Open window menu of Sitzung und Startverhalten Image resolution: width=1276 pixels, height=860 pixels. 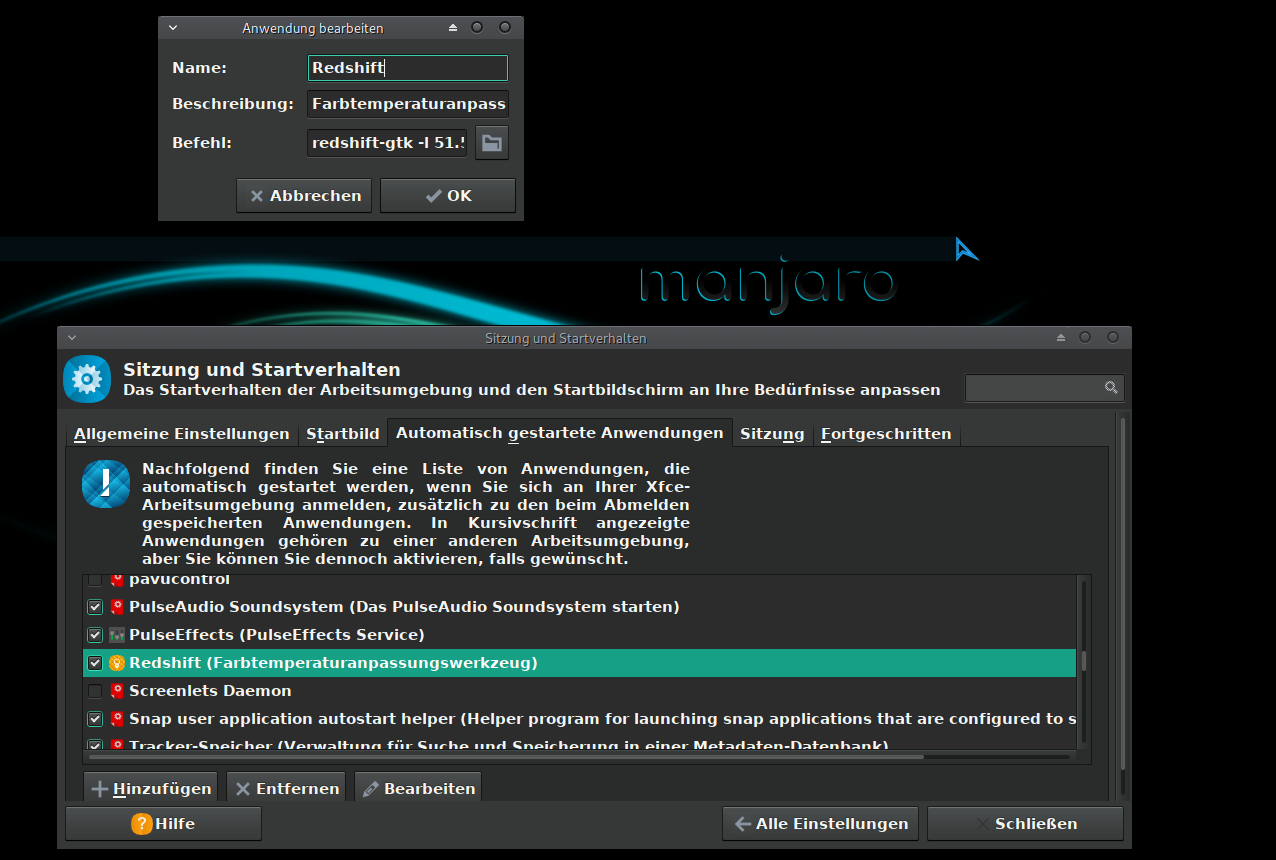[x=72, y=338]
